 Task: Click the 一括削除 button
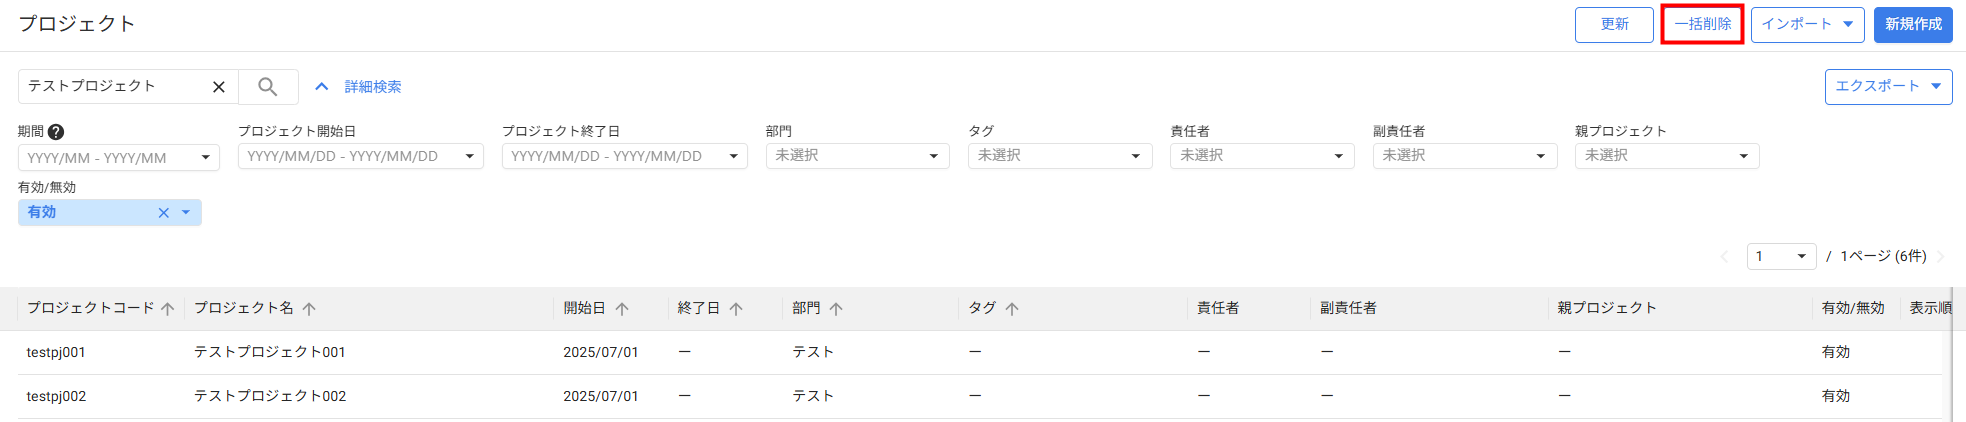pos(1702,24)
